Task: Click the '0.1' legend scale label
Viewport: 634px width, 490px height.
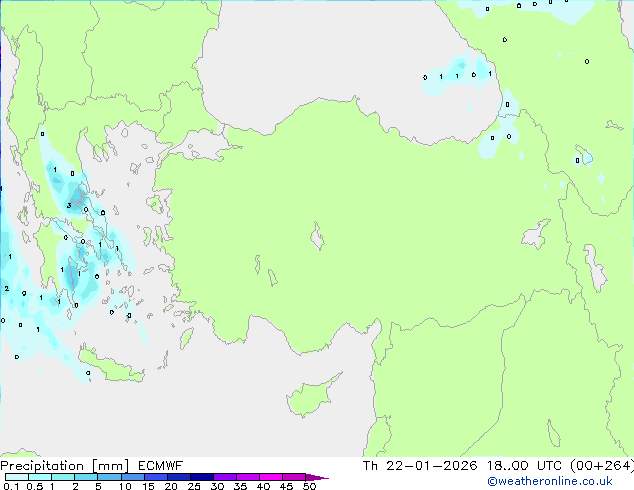Action: click(11, 486)
